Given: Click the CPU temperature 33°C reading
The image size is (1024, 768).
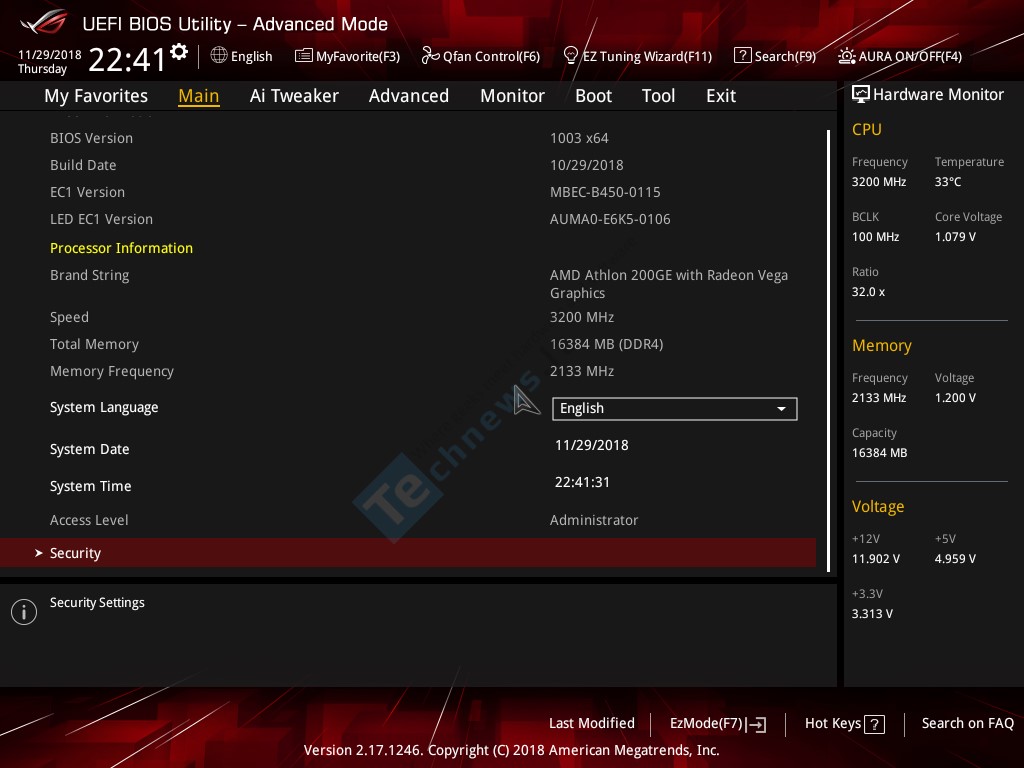Looking at the screenshot, I should coord(948,182).
